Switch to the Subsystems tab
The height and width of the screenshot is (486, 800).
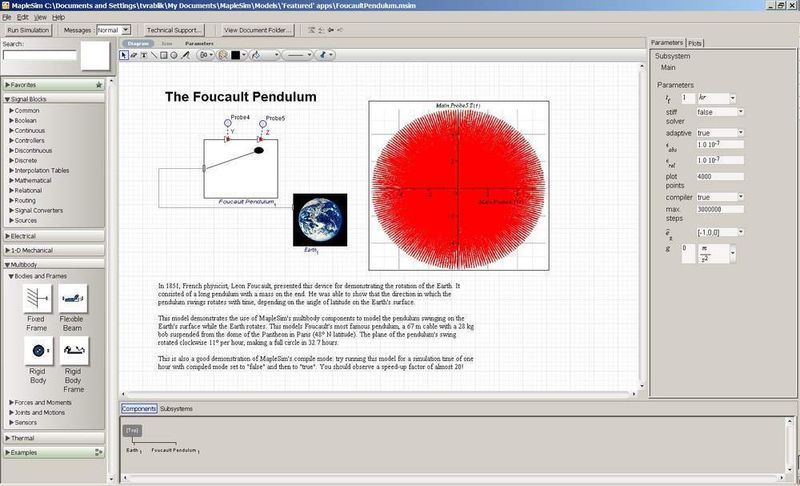pos(176,409)
